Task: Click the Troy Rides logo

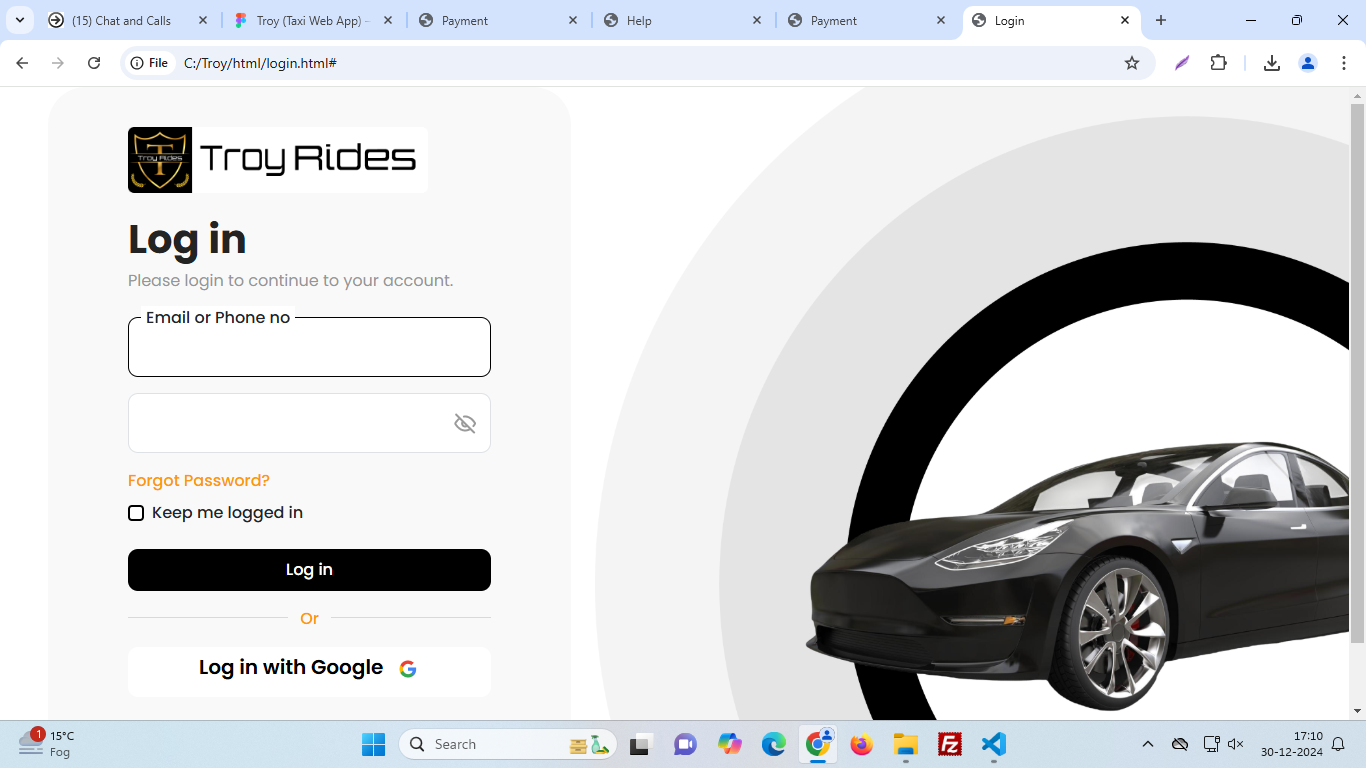Action: 277,160
